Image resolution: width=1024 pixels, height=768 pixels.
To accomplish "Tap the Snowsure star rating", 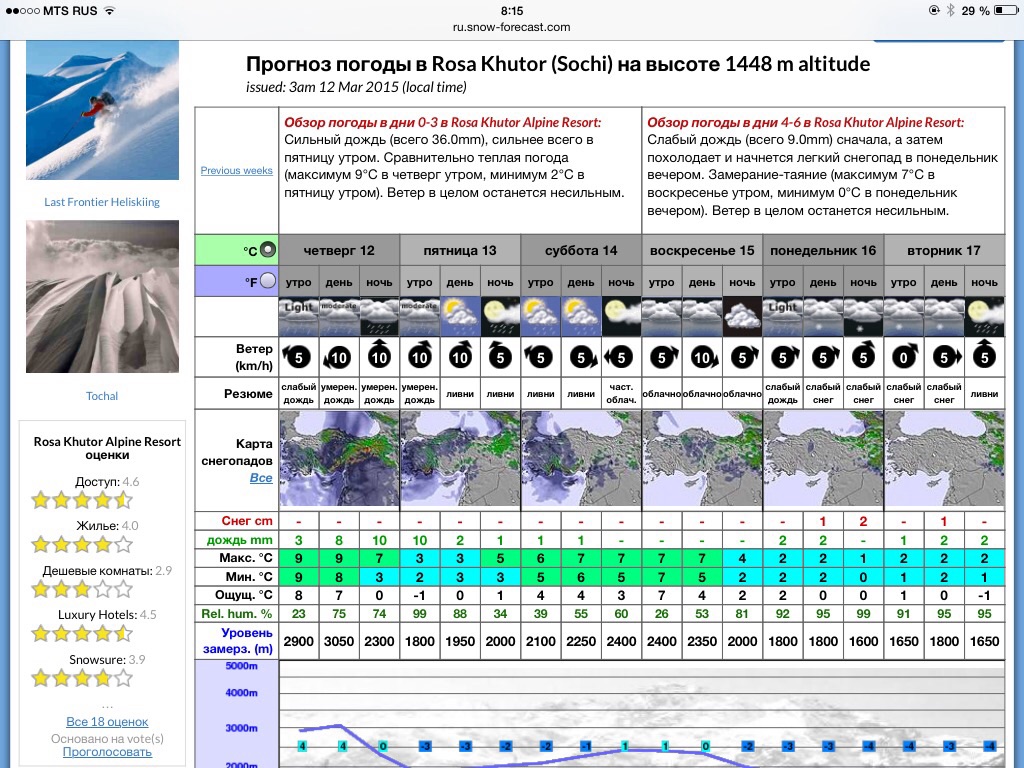I will coord(82,679).
